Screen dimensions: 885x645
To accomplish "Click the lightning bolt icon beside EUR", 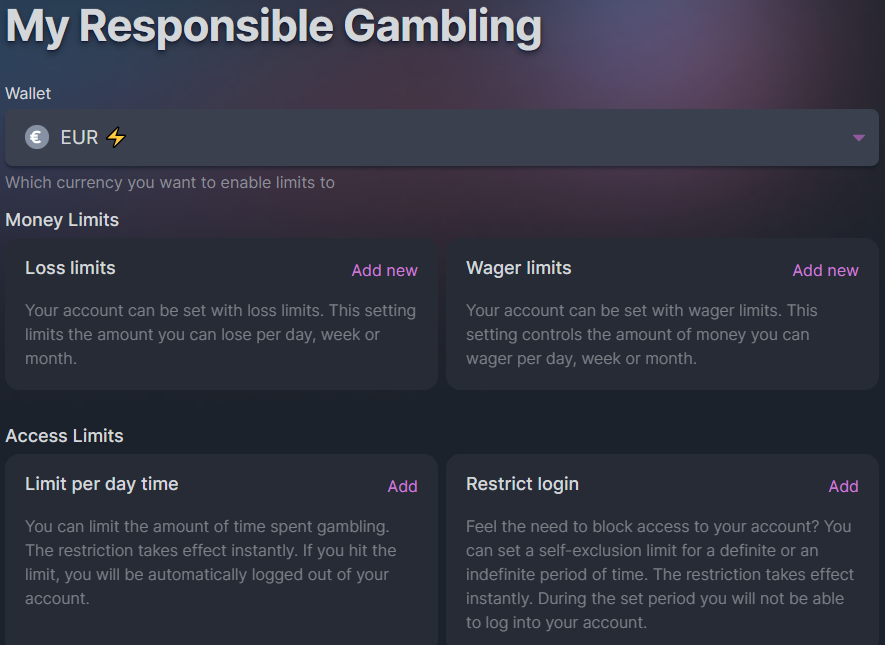I will pyautogui.click(x=116, y=138).
